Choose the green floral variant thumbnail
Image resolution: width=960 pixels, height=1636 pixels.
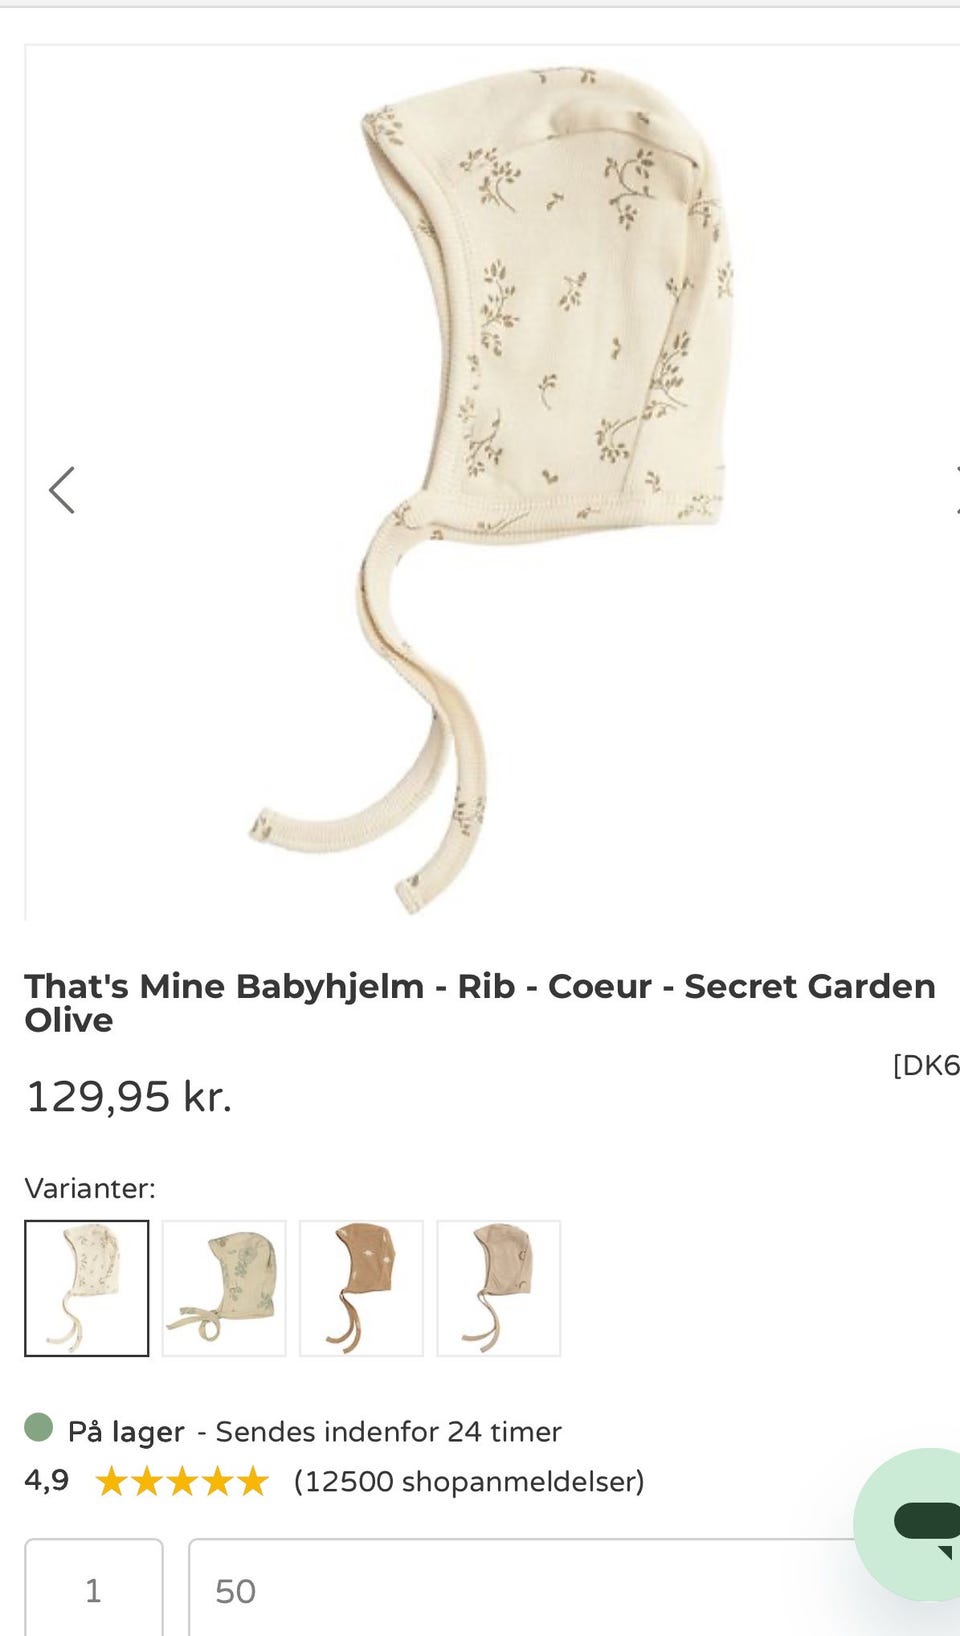[224, 1288]
